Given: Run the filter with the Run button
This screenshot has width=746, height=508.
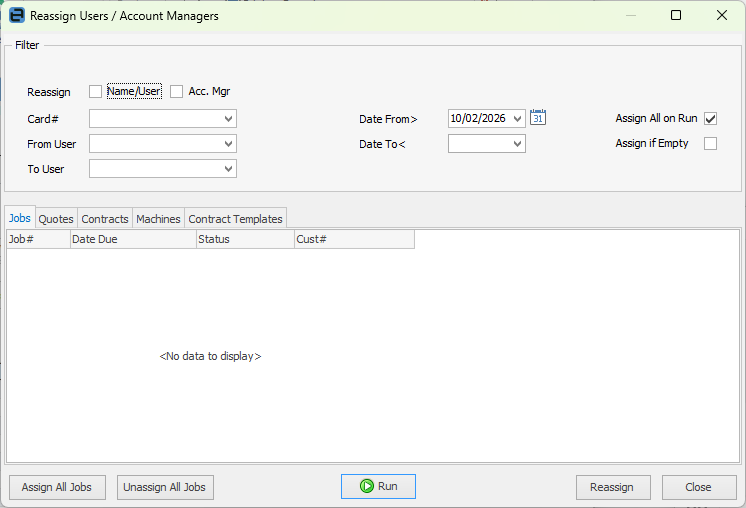Looking at the screenshot, I should click(378, 486).
